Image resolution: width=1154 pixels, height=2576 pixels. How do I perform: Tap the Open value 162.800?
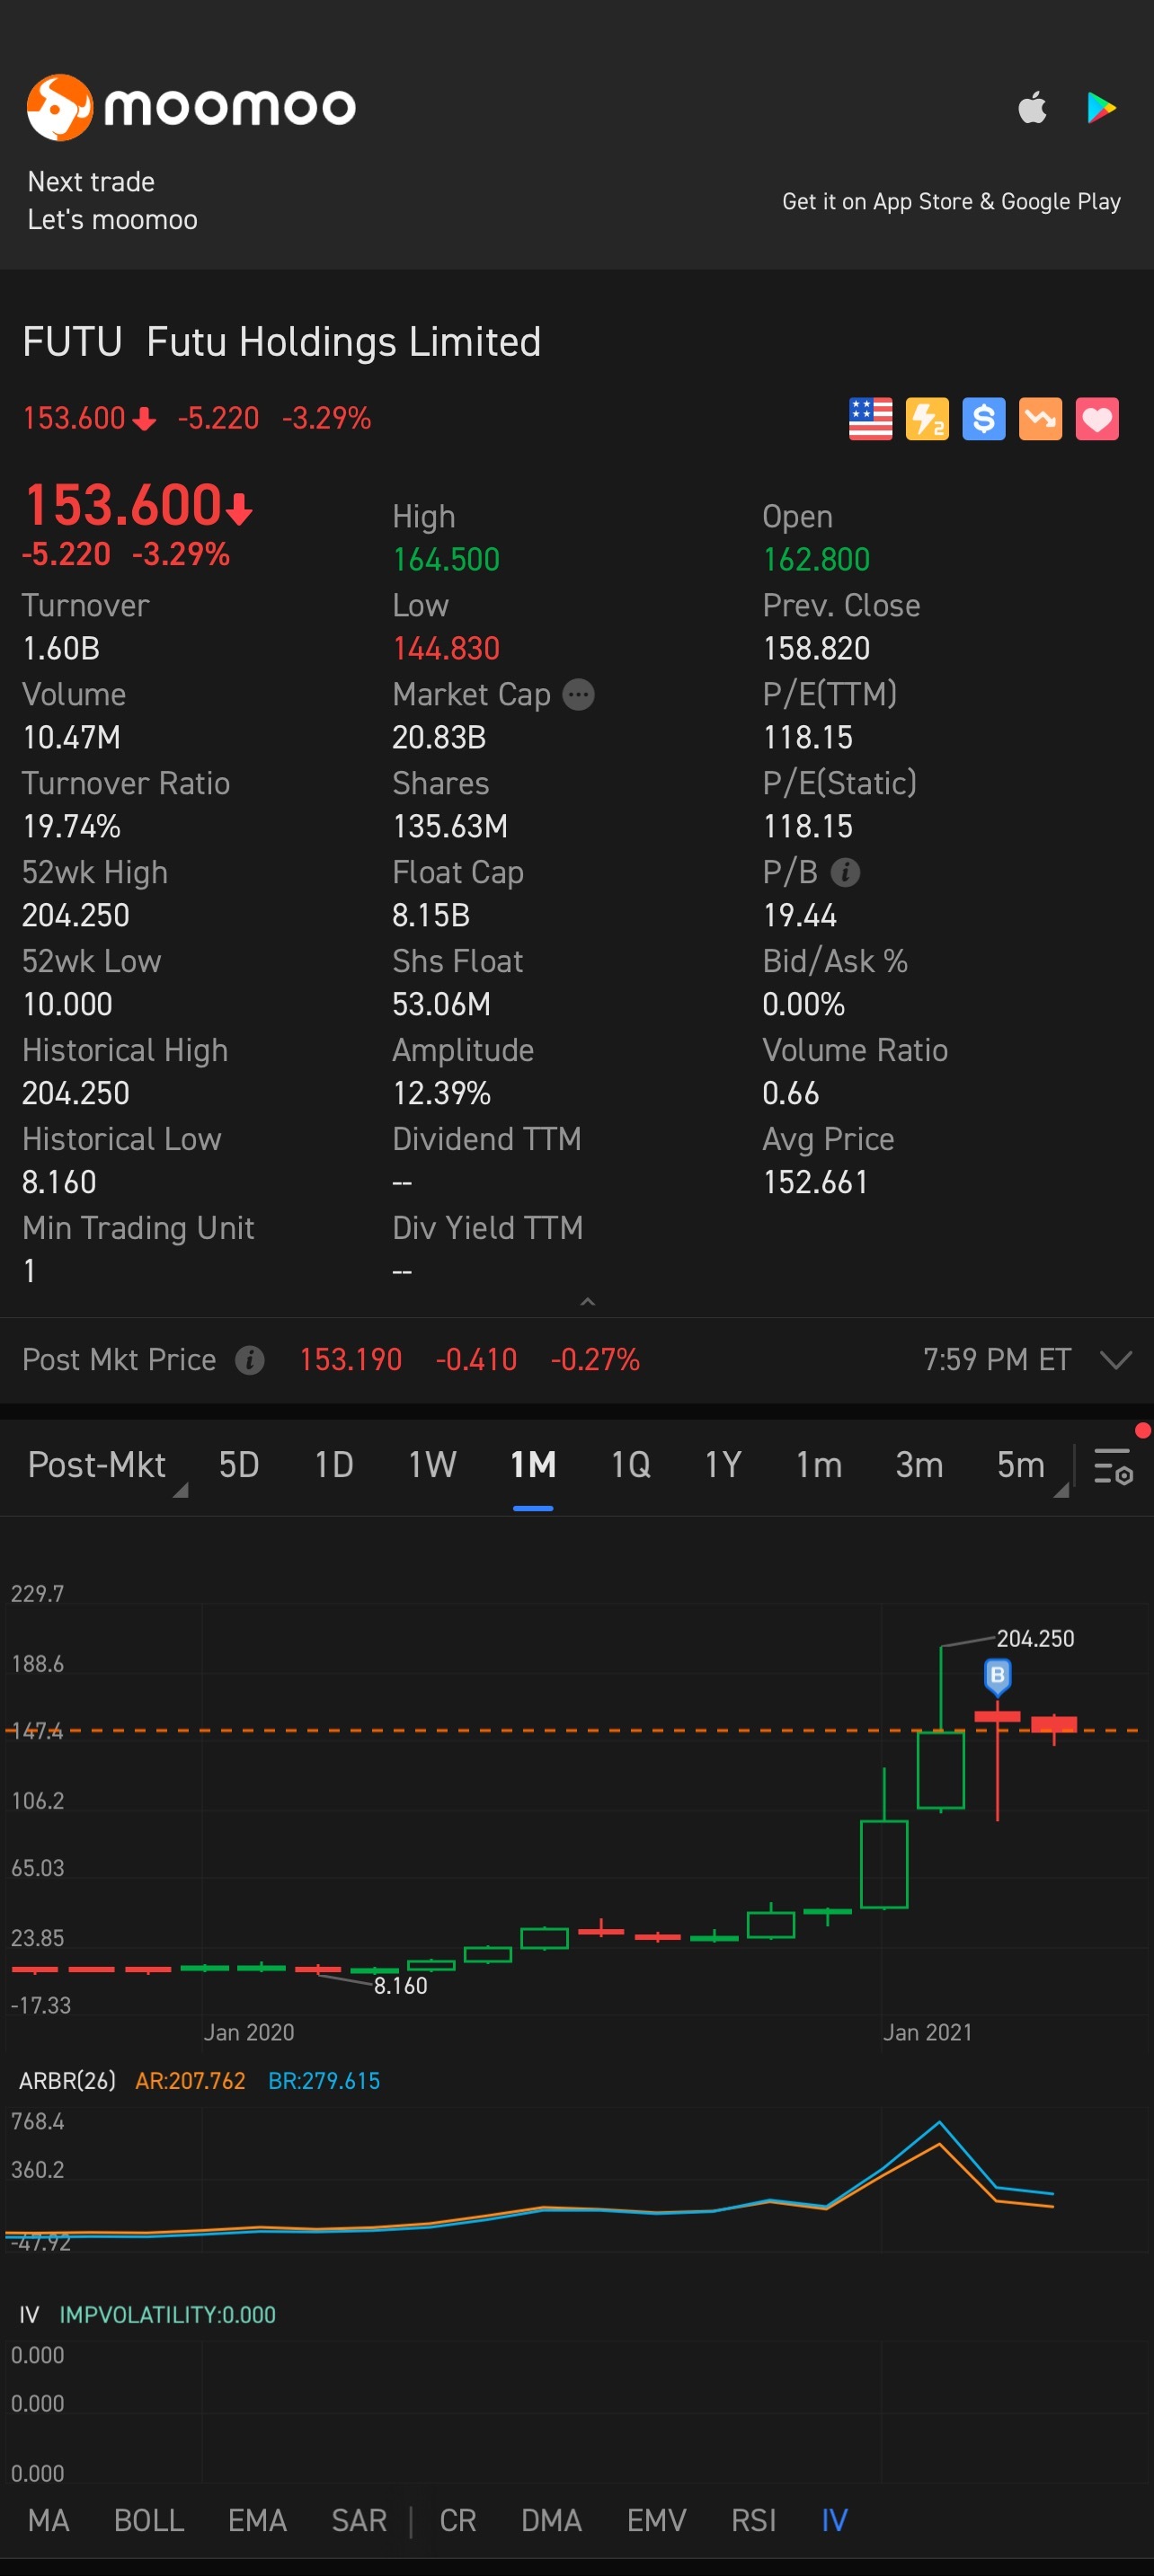[816, 559]
